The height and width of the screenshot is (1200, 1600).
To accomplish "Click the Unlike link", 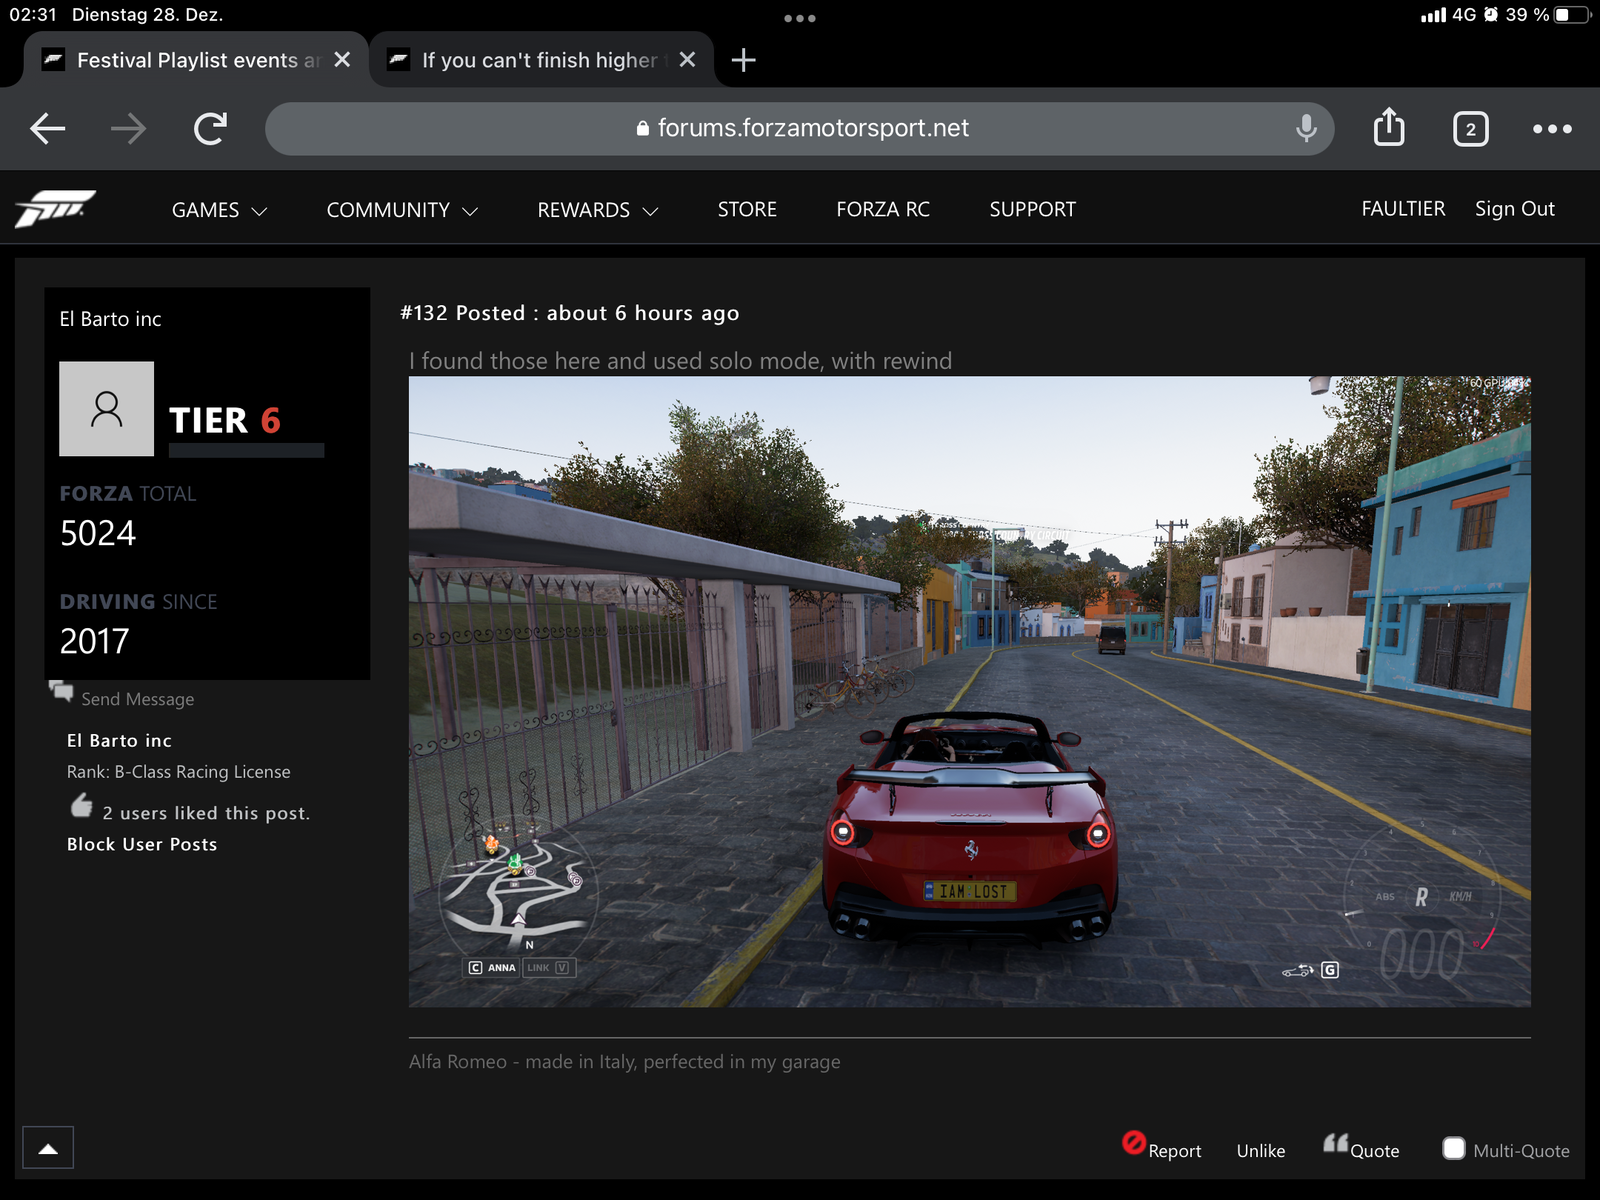I will (x=1261, y=1151).
